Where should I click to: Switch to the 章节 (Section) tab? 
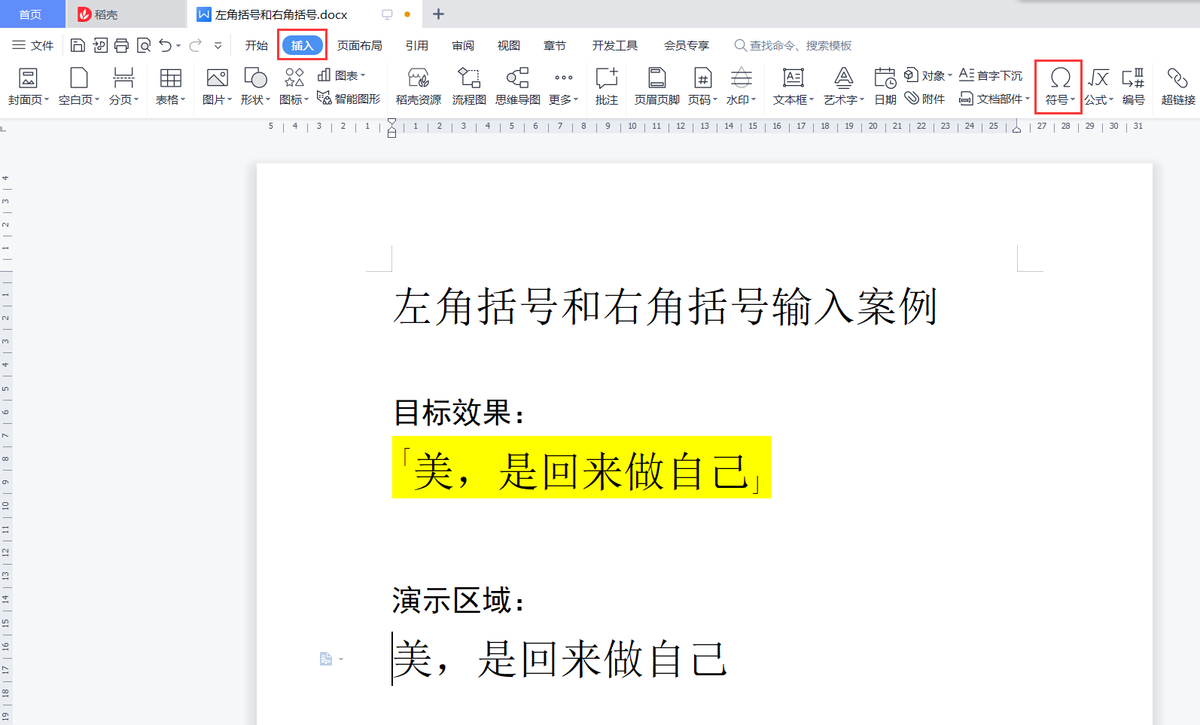tap(555, 45)
